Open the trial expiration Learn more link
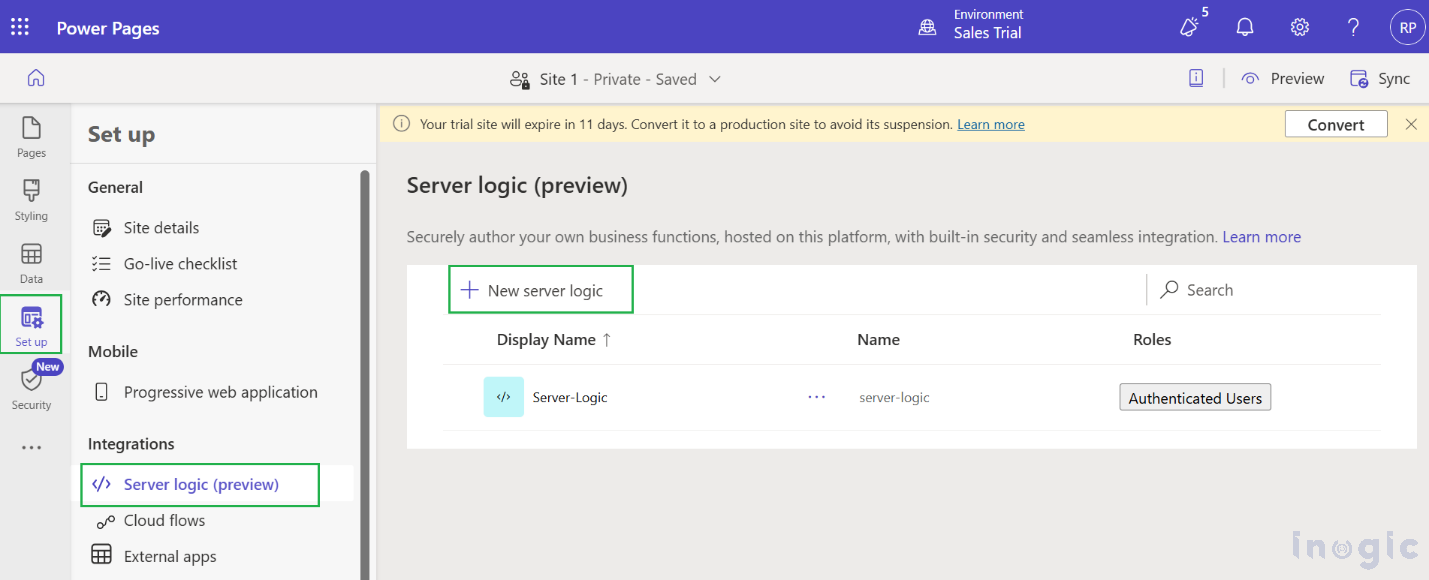The width and height of the screenshot is (1429, 580). click(990, 124)
